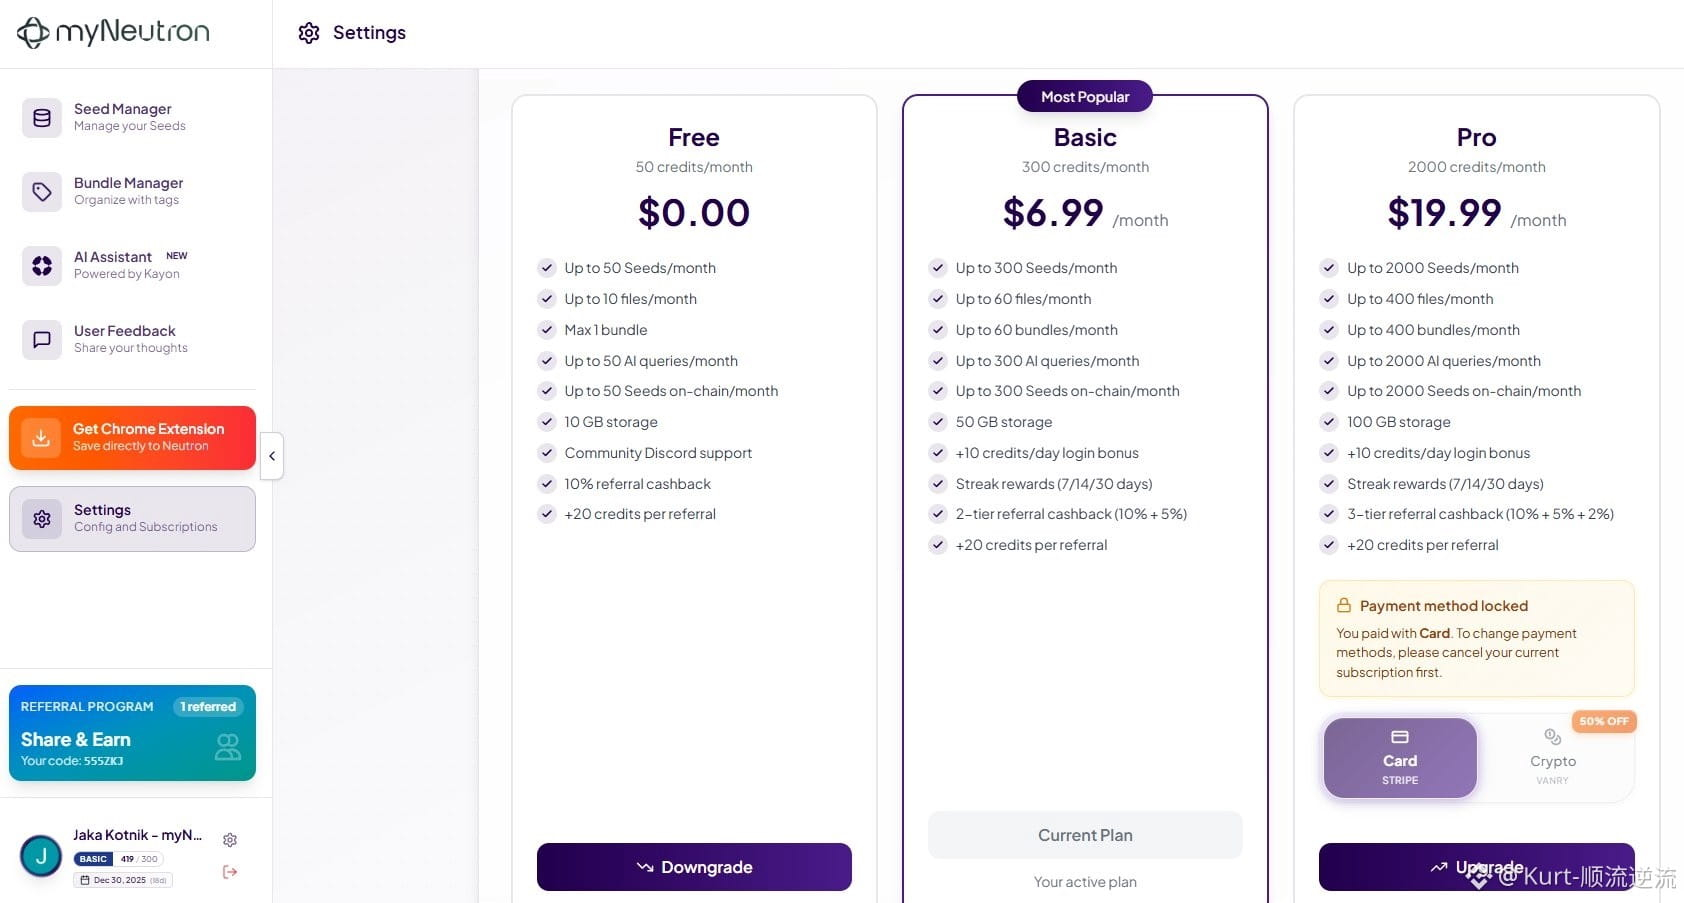Click the Upgrade button on Pro plan
1684x903 pixels.
[1476, 867]
